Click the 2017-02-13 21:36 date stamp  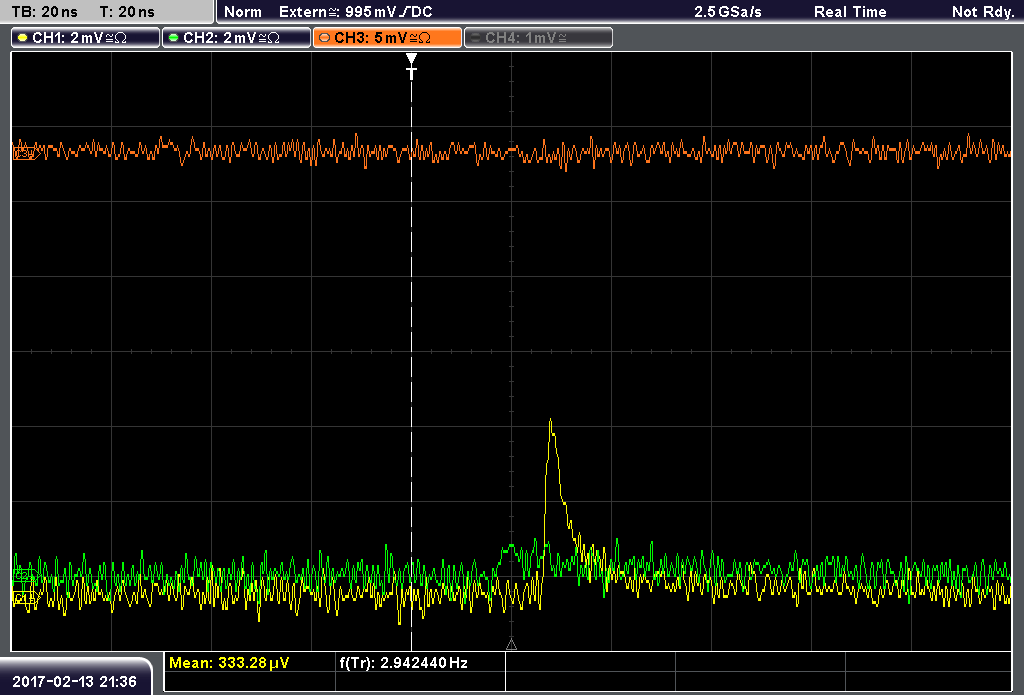[74, 682]
